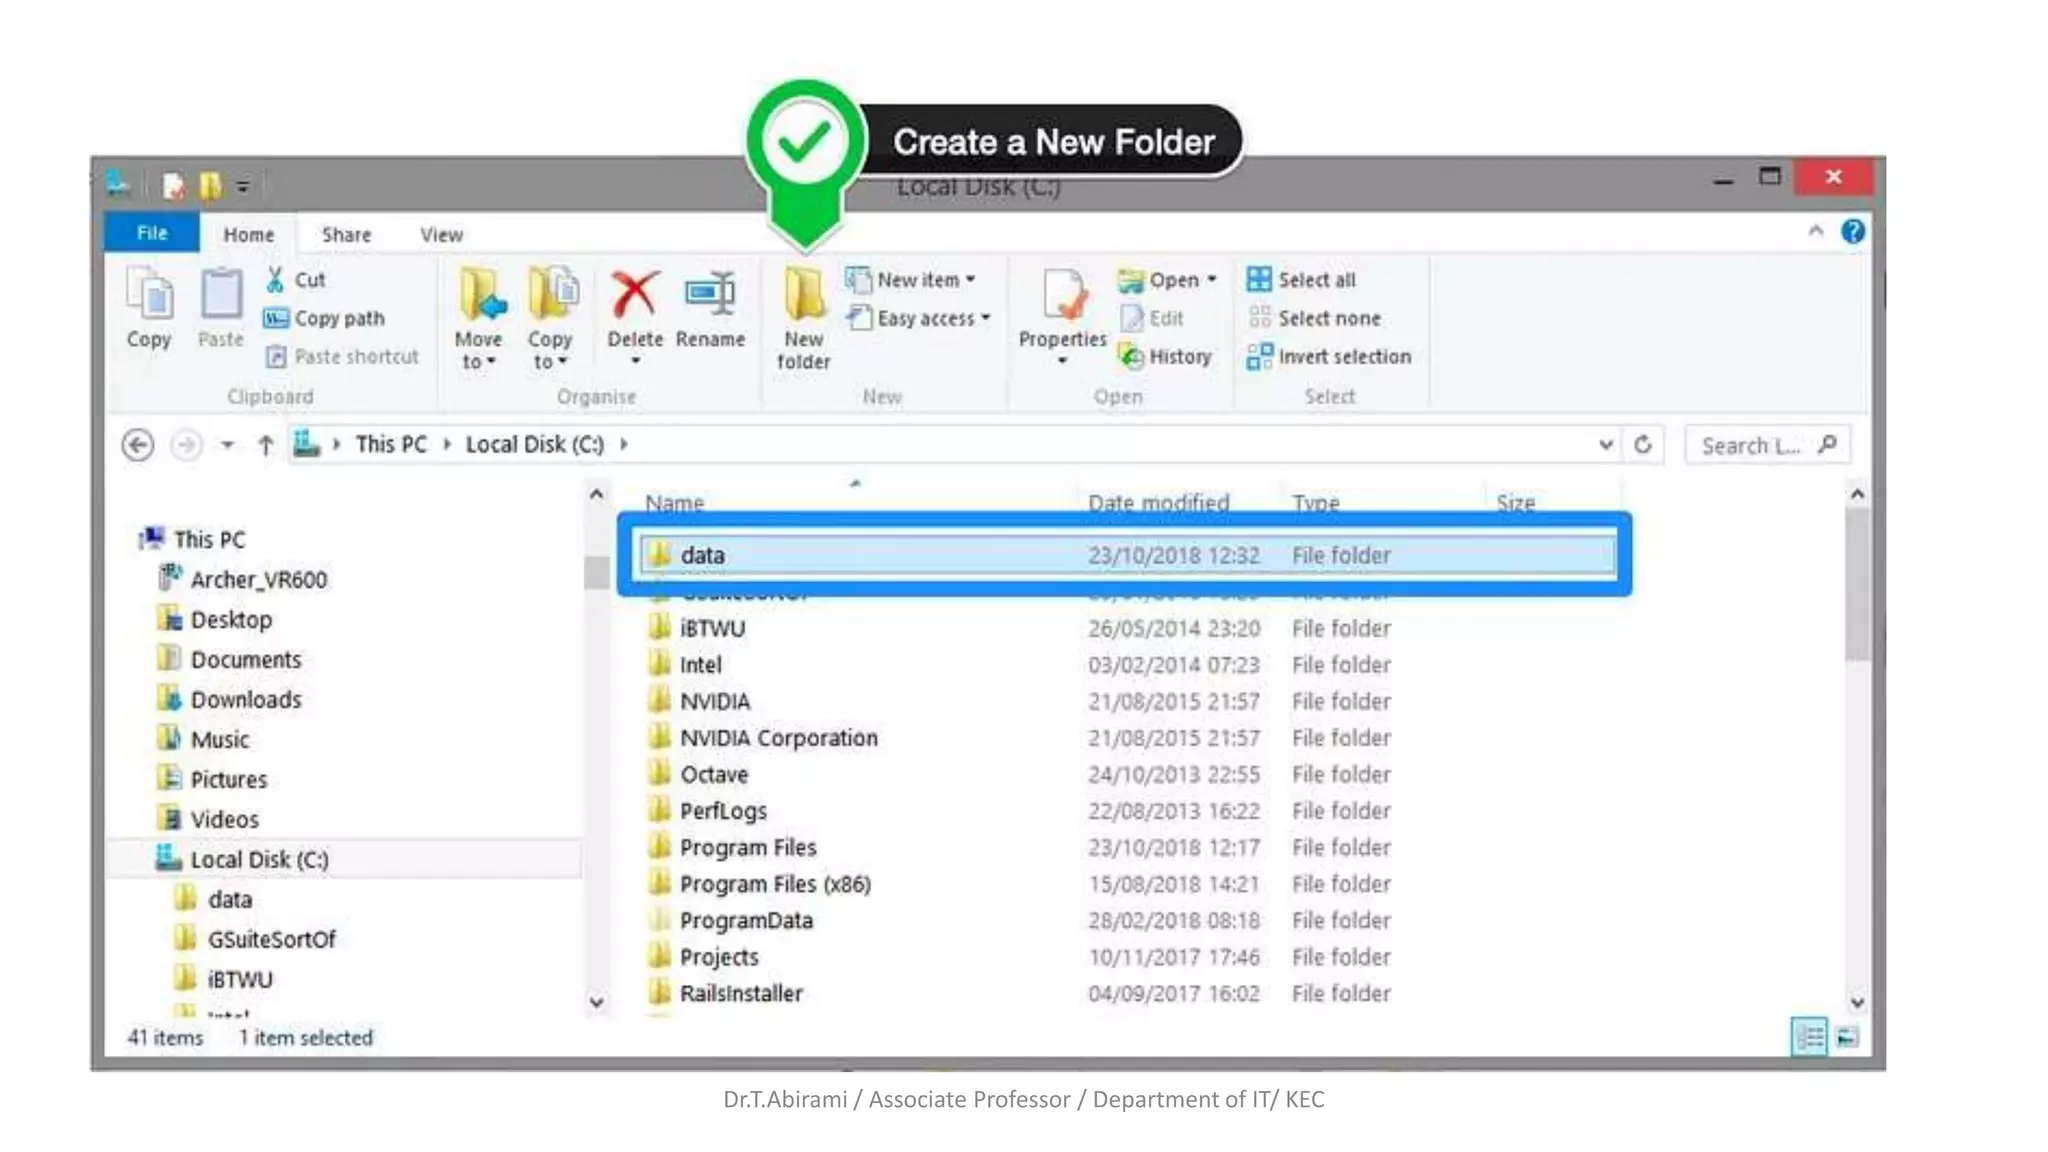Click the Properties icon
The height and width of the screenshot is (1152, 2048).
pos(1063,297)
